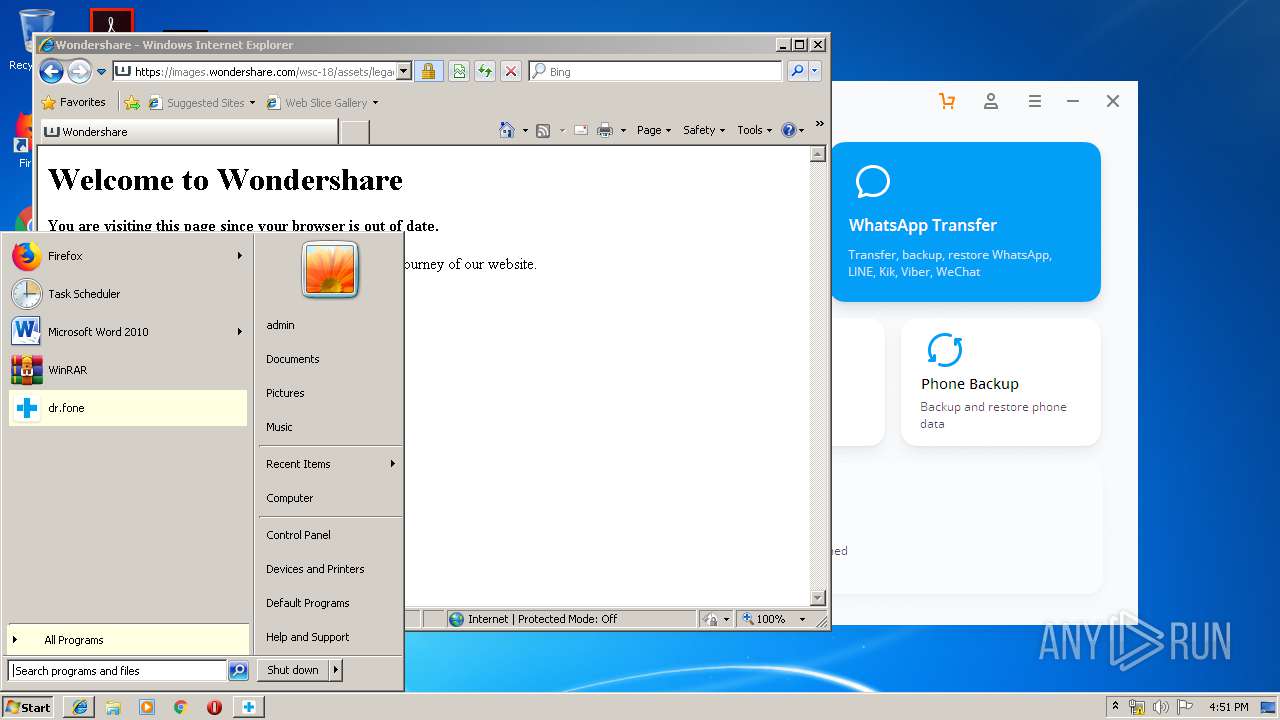Image resolution: width=1280 pixels, height=720 pixels.
Task: Open the Phone Backup card
Action: [x=1001, y=382]
